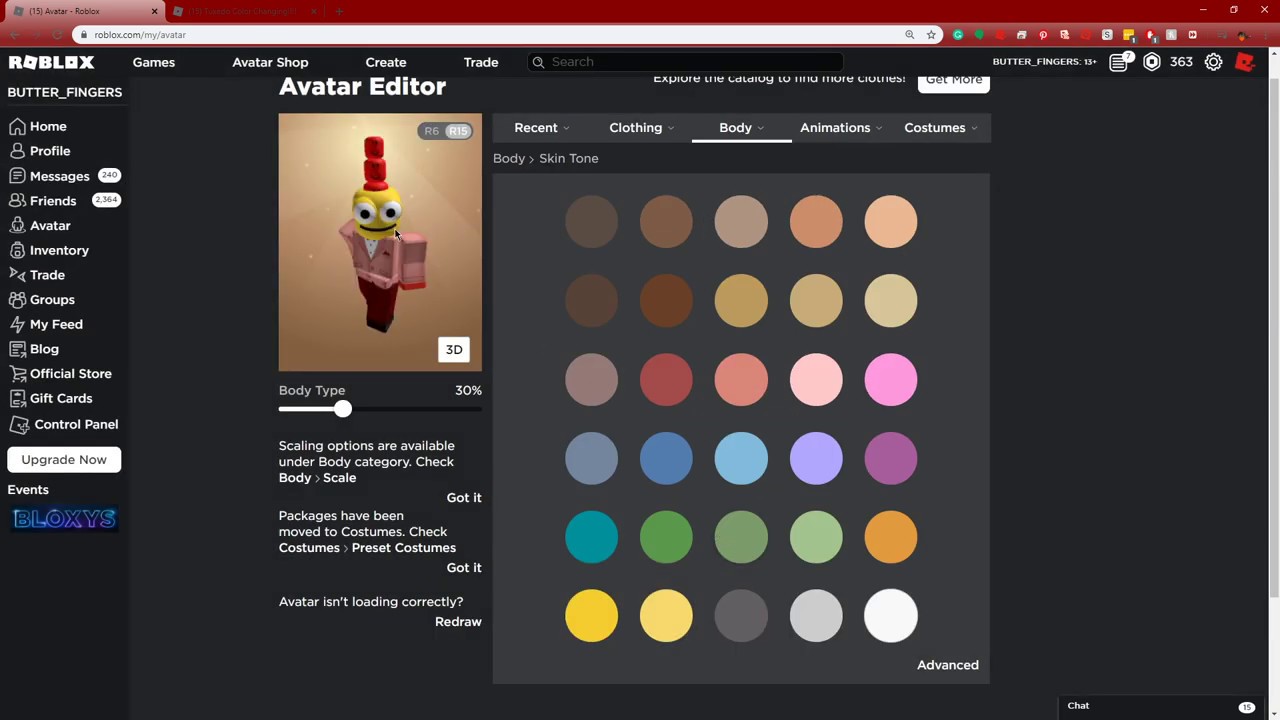Open the notifications stream icon
Screen dimensions: 1280x720
[x=1119, y=62]
